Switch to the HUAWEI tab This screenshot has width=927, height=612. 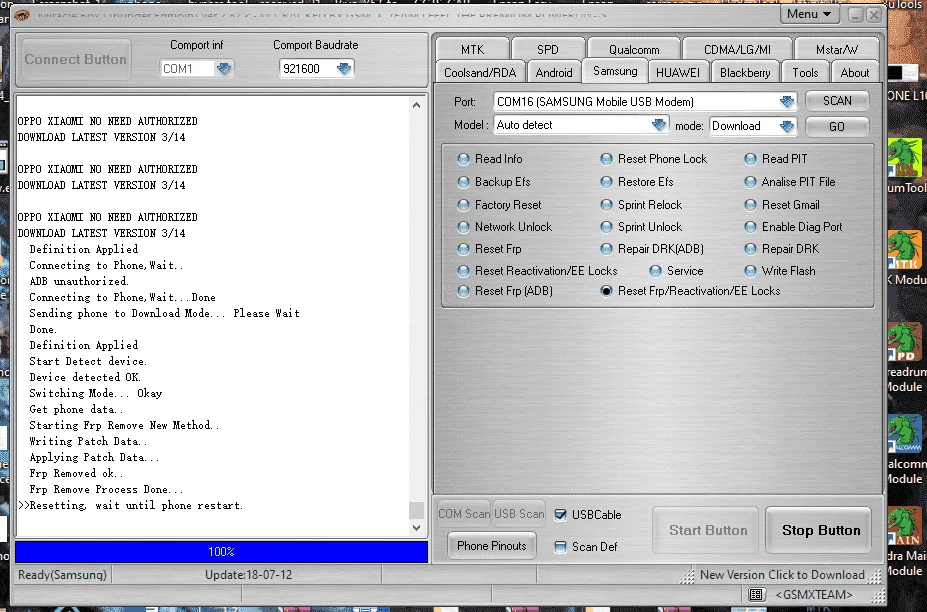678,73
